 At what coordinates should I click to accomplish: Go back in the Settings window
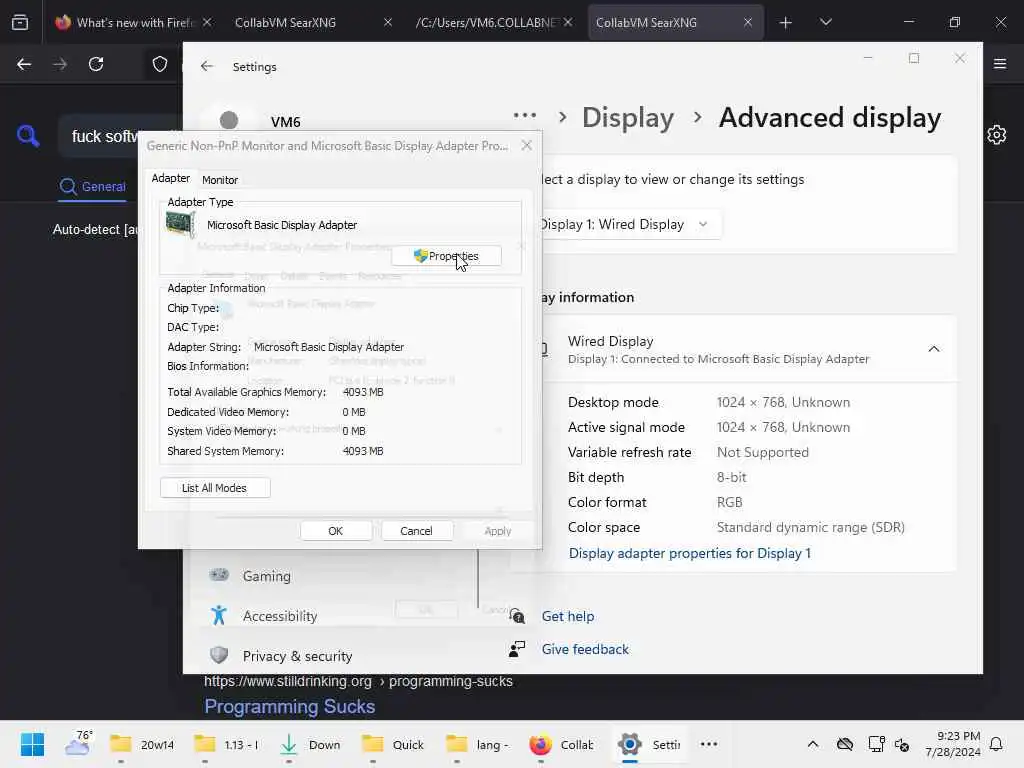[207, 66]
